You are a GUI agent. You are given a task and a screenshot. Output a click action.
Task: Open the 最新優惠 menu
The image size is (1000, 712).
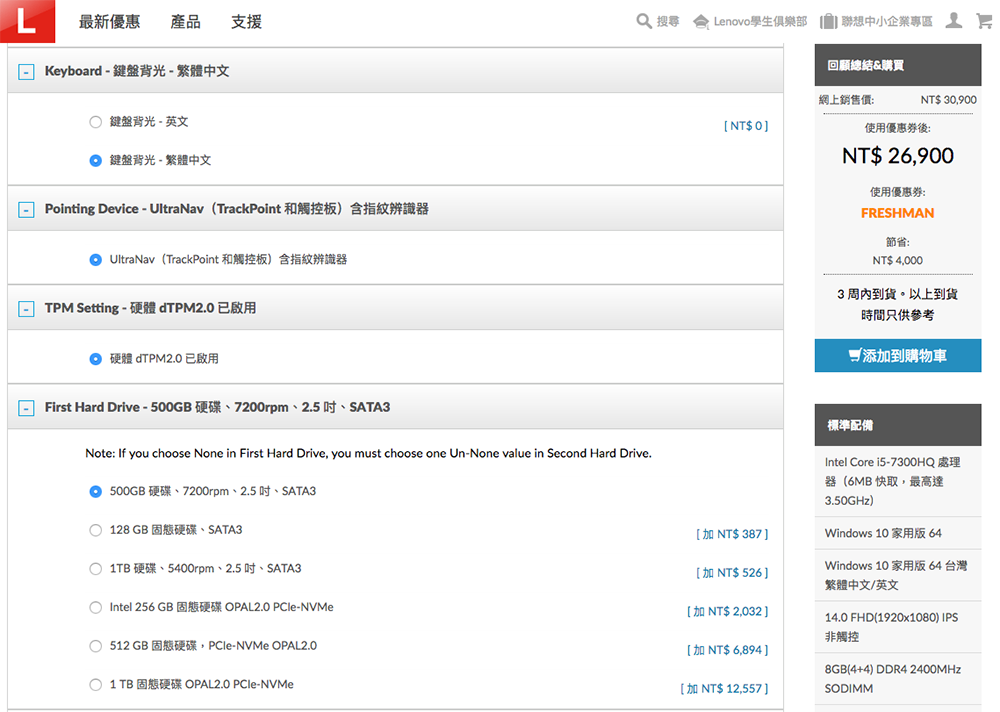(109, 22)
